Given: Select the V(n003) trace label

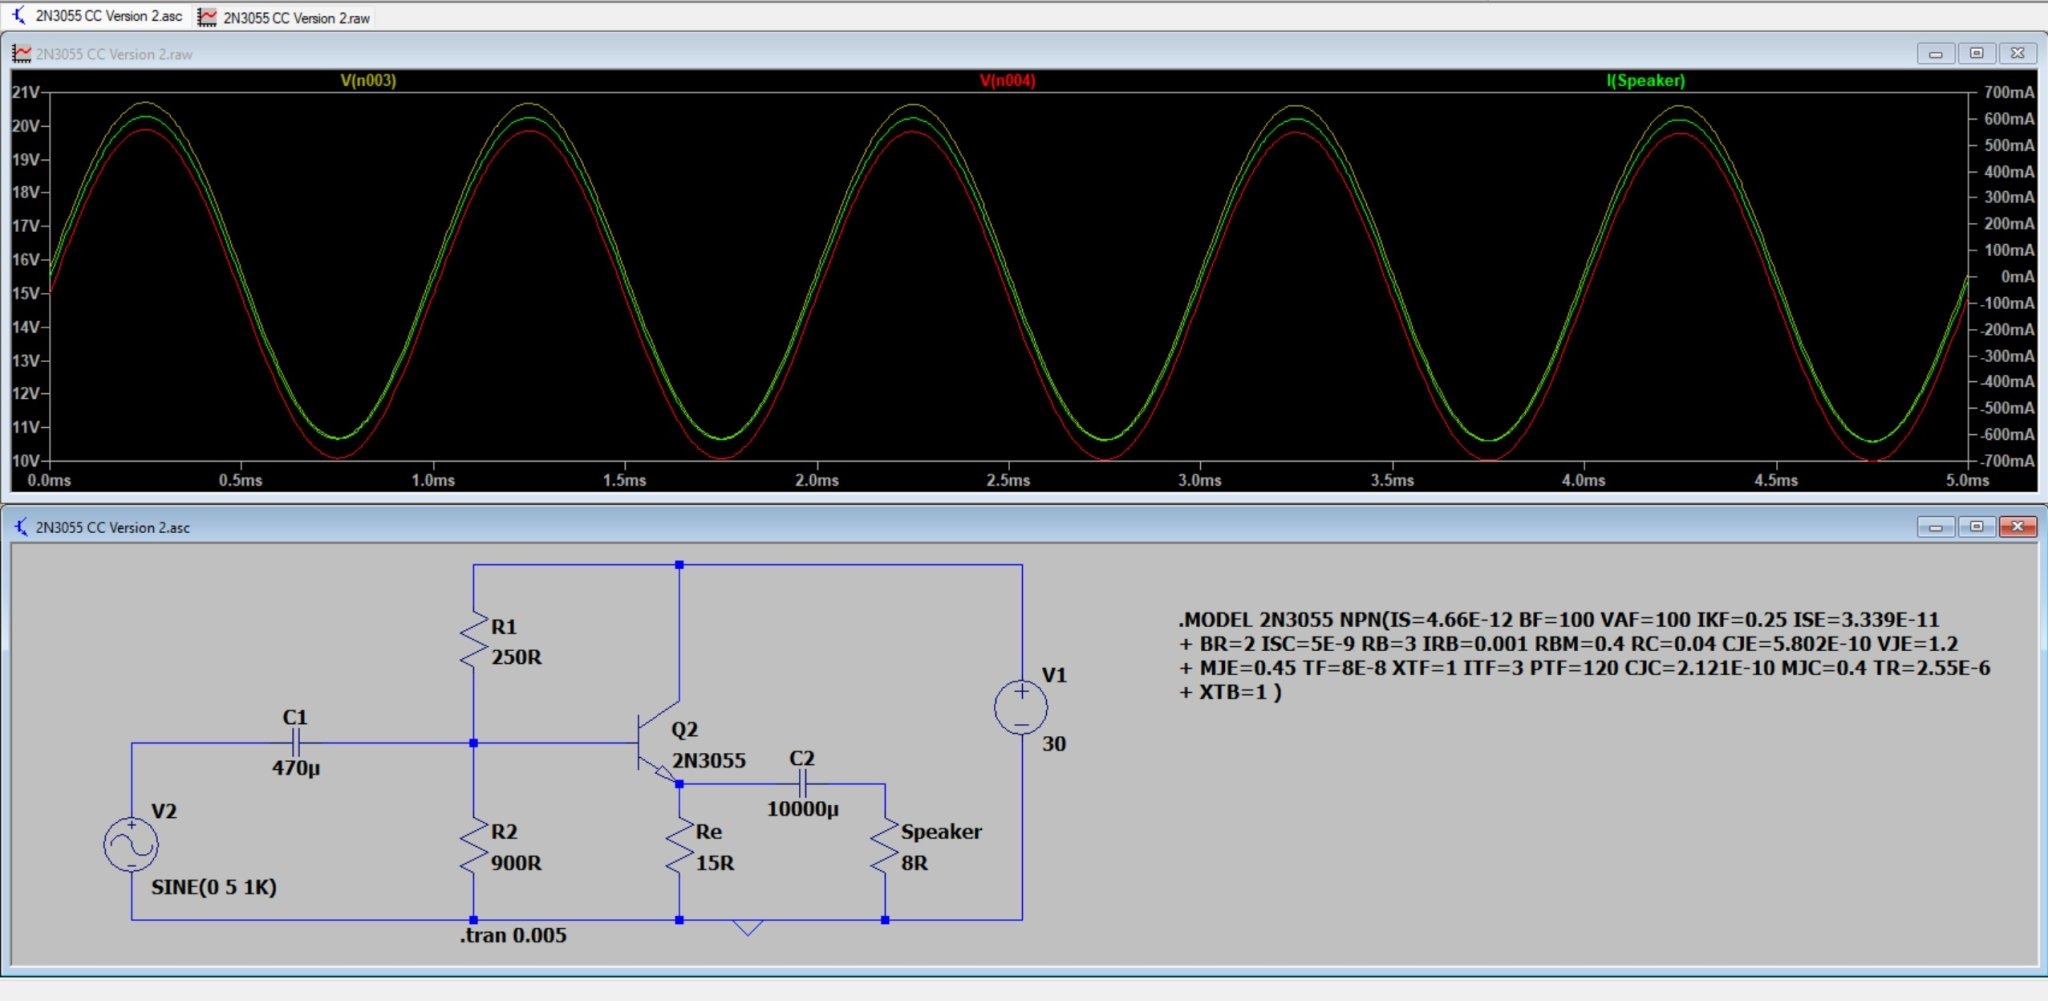Looking at the screenshot, I should 368,80.
